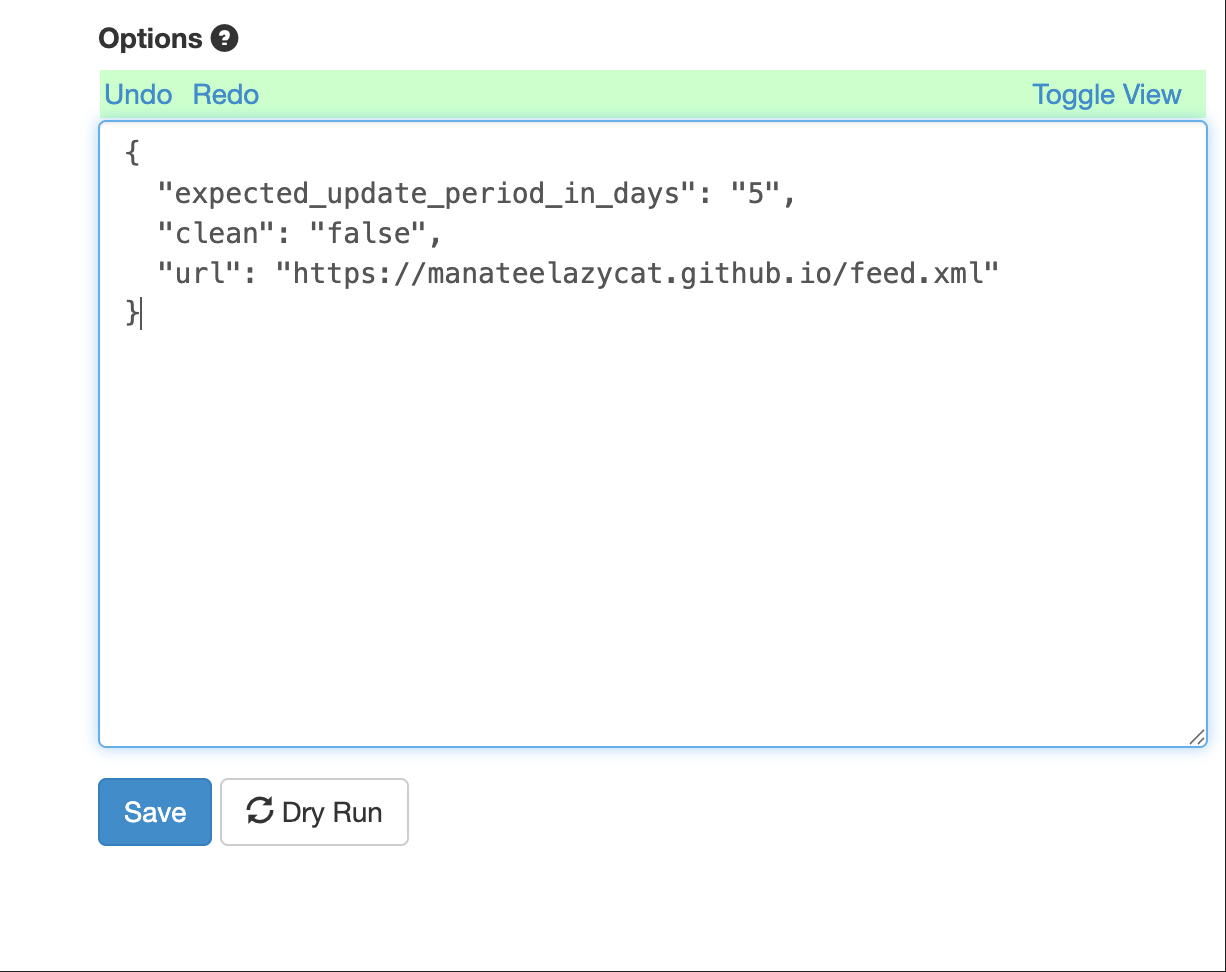Redo the reverted JSON edit

[226, 95]
